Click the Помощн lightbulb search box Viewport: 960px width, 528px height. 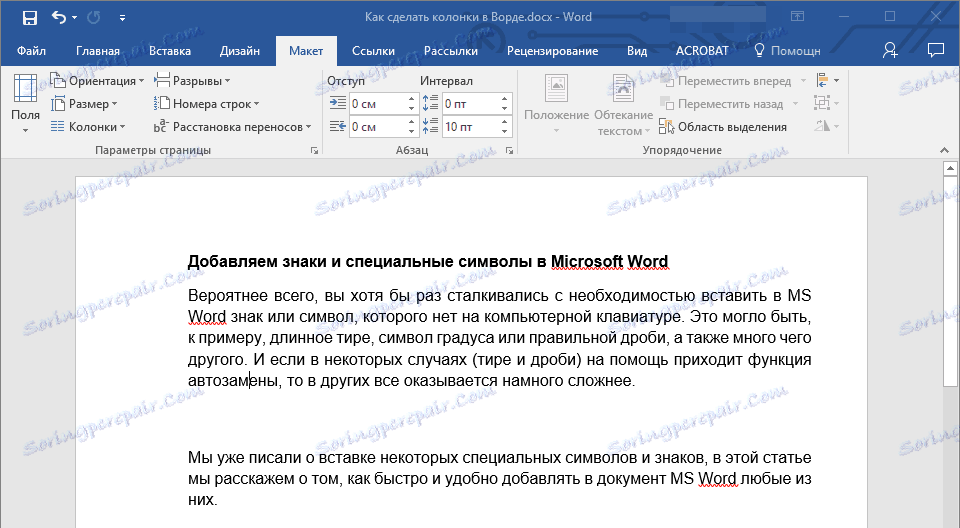click(x=787, y=51)
